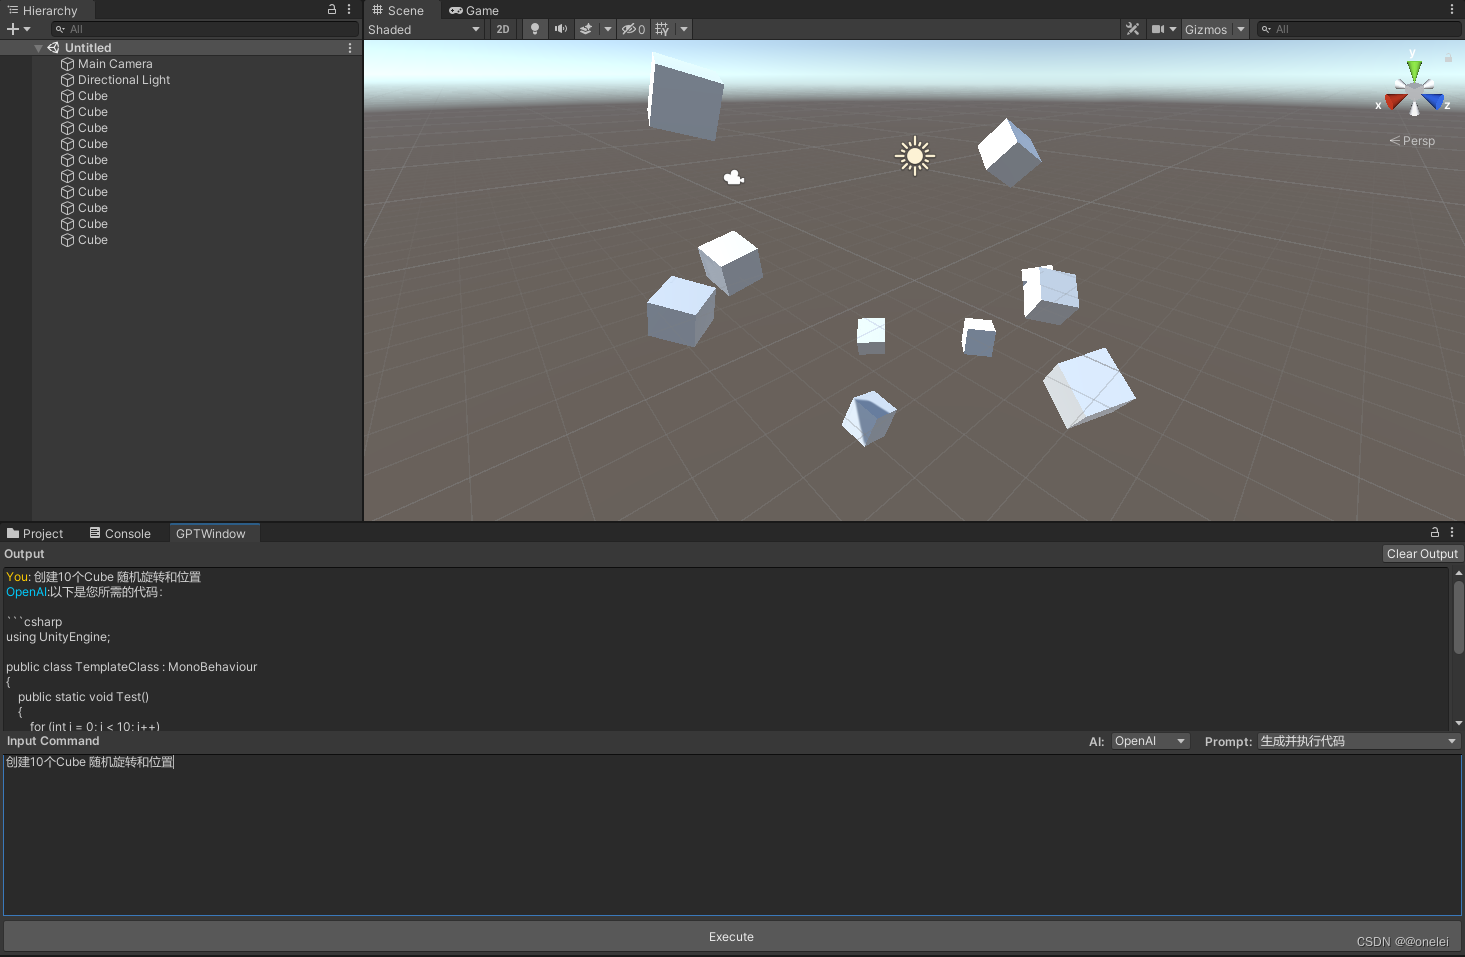The height and width of the screenshot is (957, 1465).
Task: Click the sun light gizmo in Scene
Action: [x=915, y=156]
